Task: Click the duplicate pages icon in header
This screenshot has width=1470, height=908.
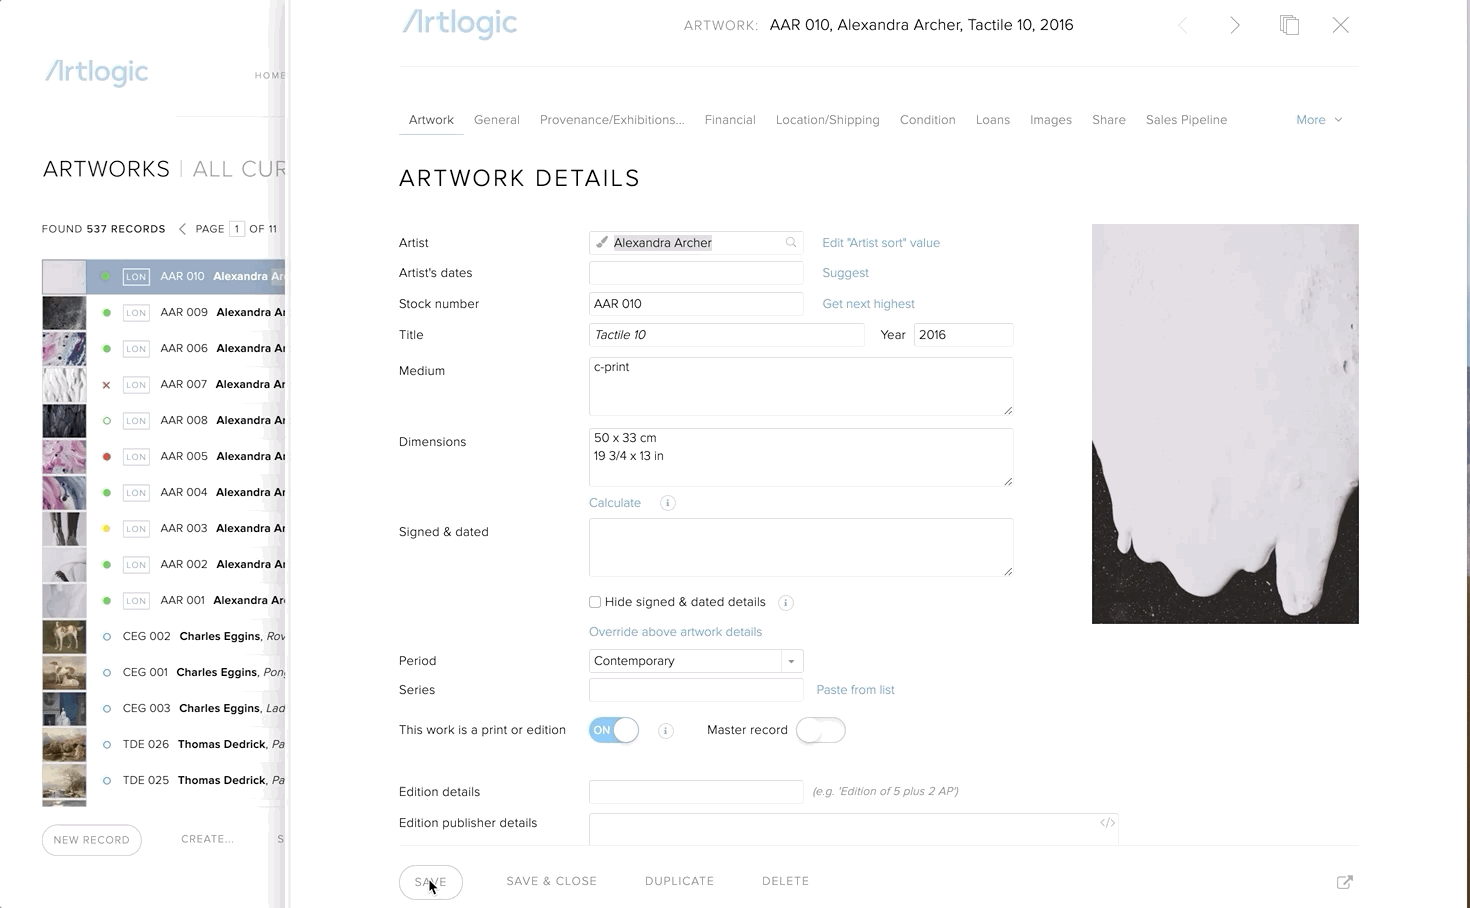Action: (1290, 25)
